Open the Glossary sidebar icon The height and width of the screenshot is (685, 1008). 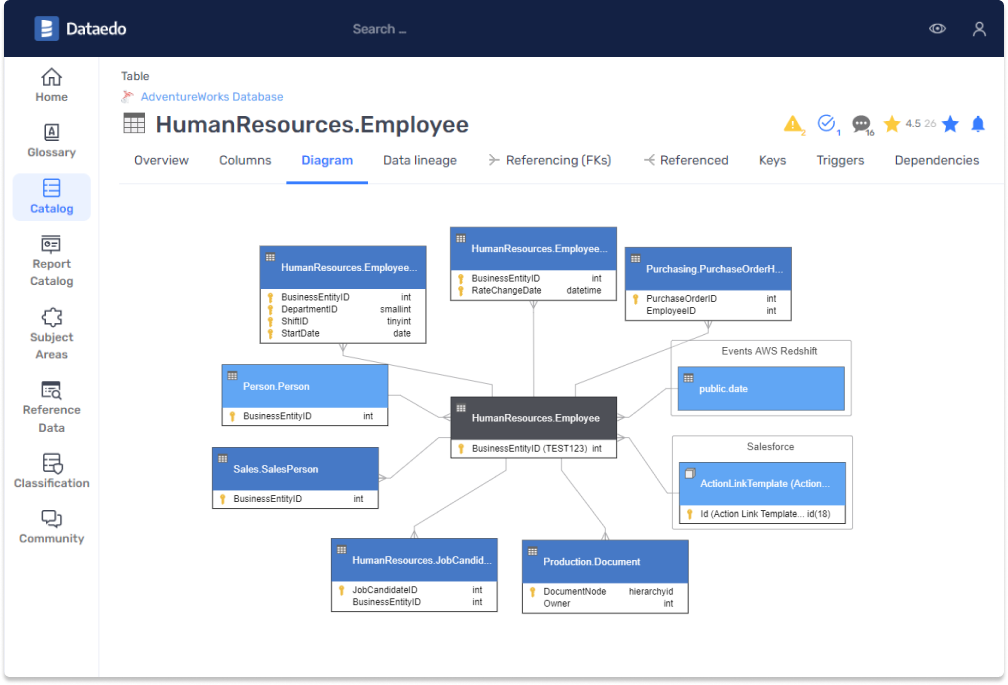point(52,133)
